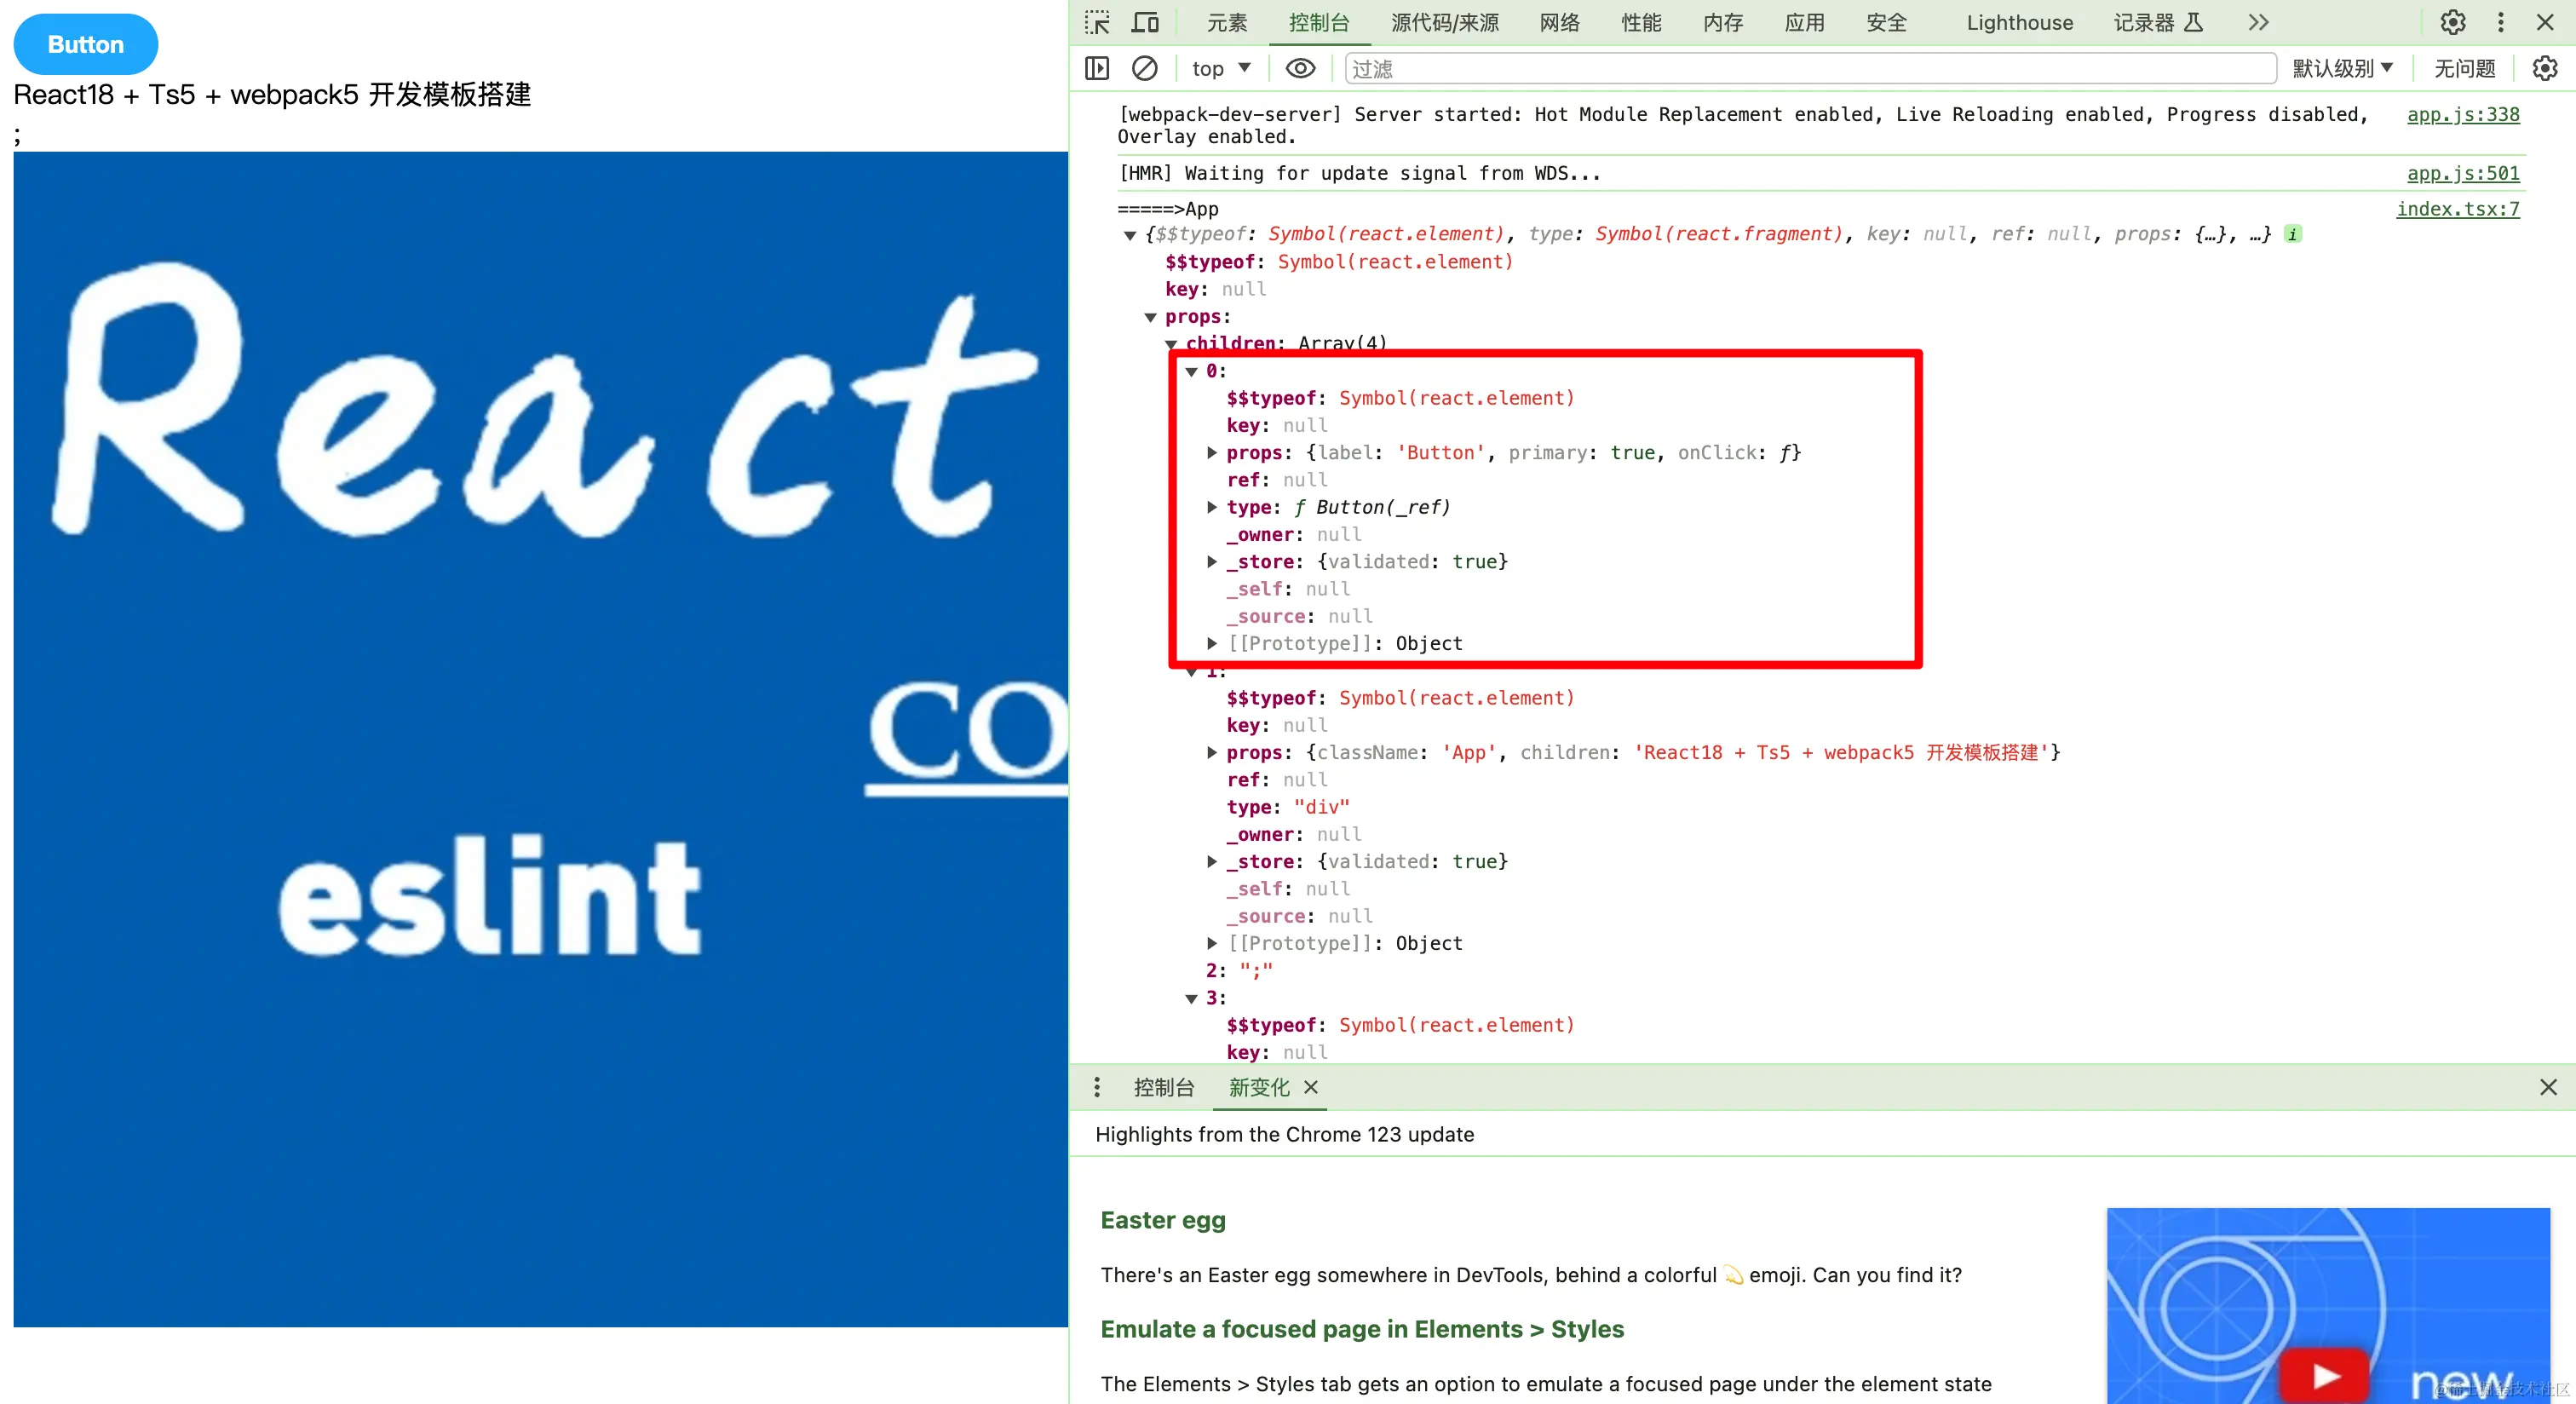
Task: Open the index.tsx:7 source link
Action: point(2457,209)
